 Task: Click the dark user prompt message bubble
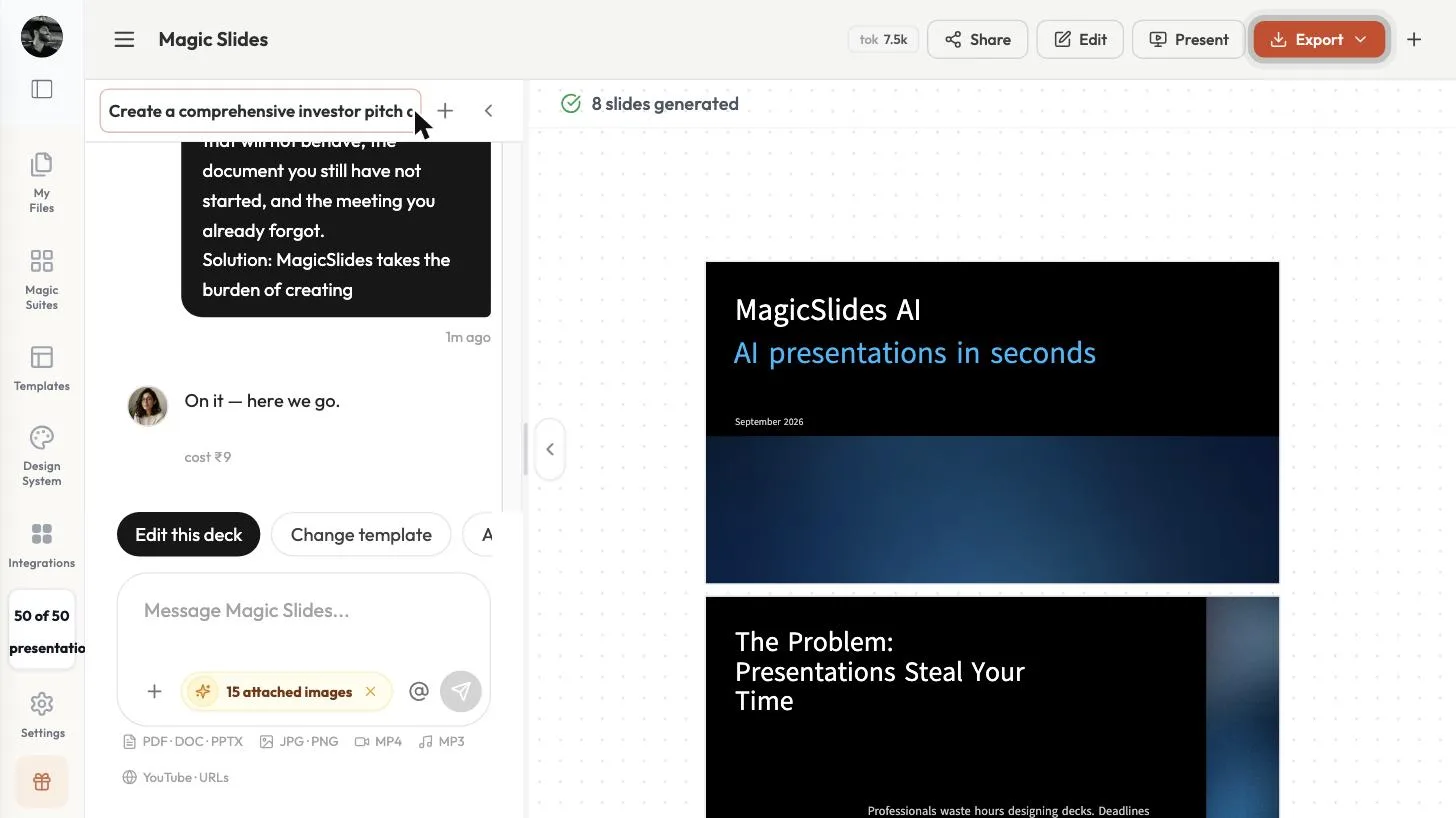pos(336,229)
